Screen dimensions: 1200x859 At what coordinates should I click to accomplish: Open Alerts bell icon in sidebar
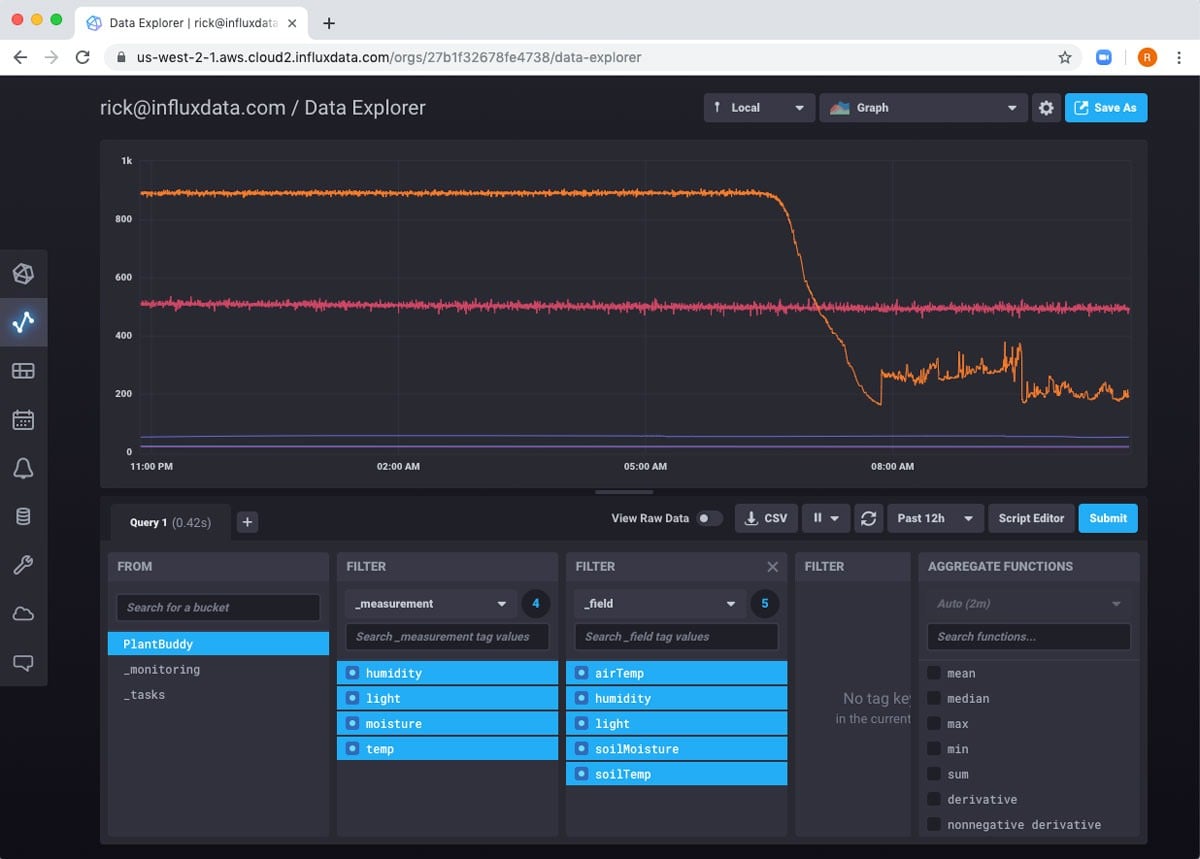point(23,468)
